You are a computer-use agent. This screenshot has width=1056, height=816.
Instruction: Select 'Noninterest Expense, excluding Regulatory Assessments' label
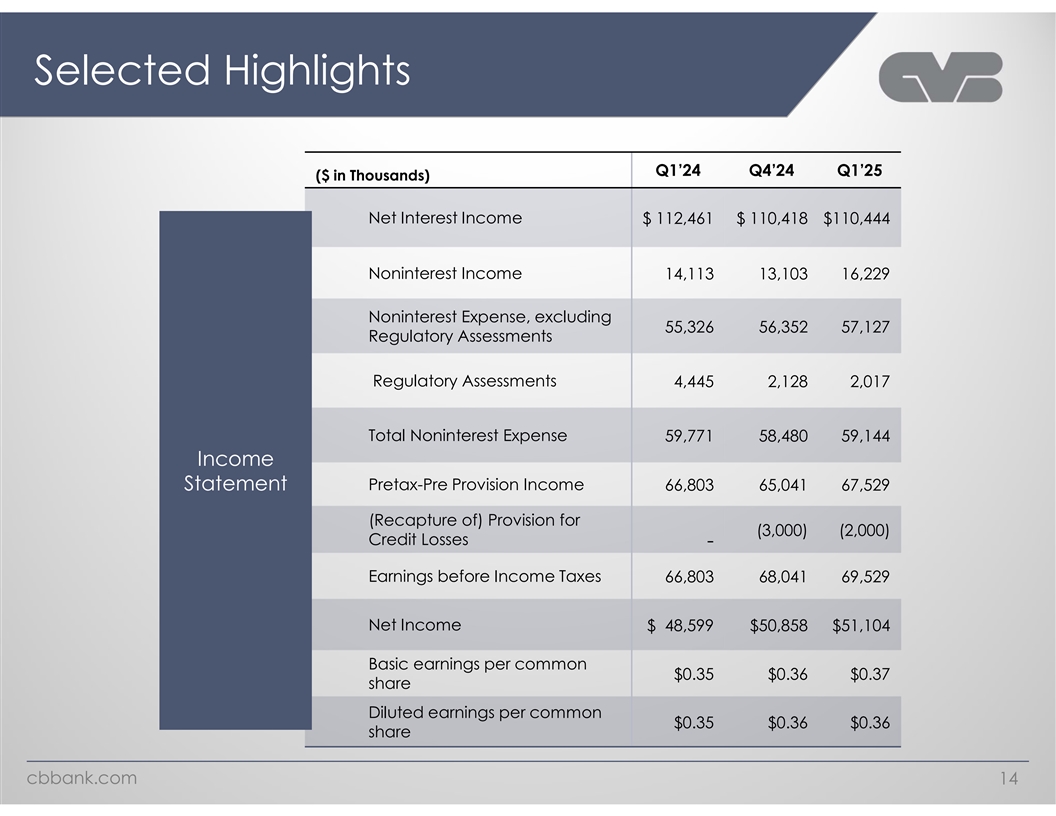[490, 327]
